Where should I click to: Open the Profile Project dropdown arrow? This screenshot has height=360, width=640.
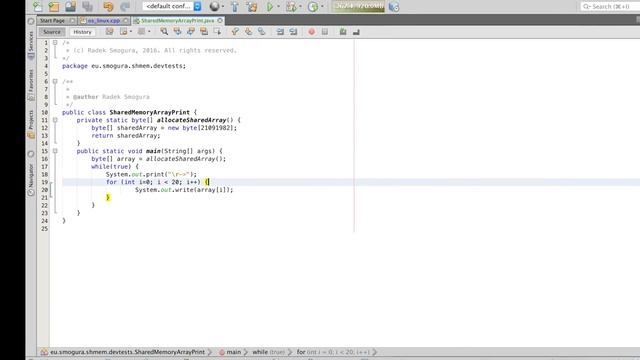pos(322,7)
